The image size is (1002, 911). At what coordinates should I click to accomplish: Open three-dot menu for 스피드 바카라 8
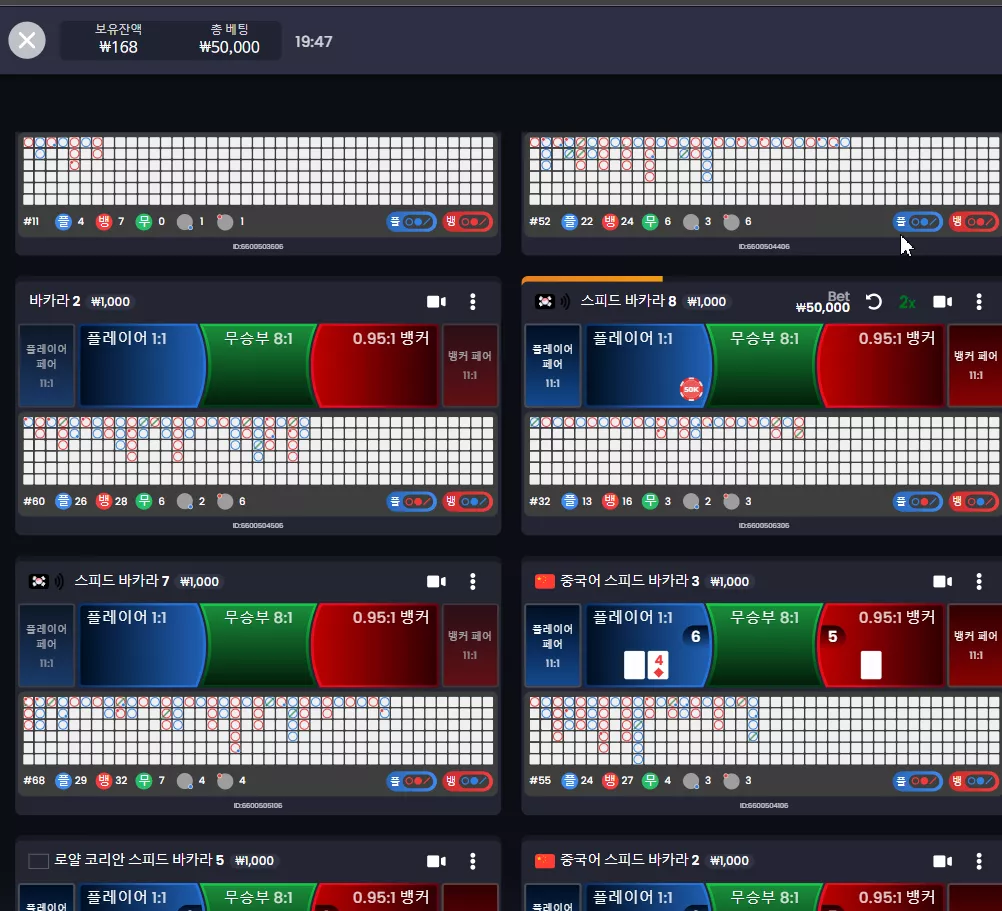point(979,302)
